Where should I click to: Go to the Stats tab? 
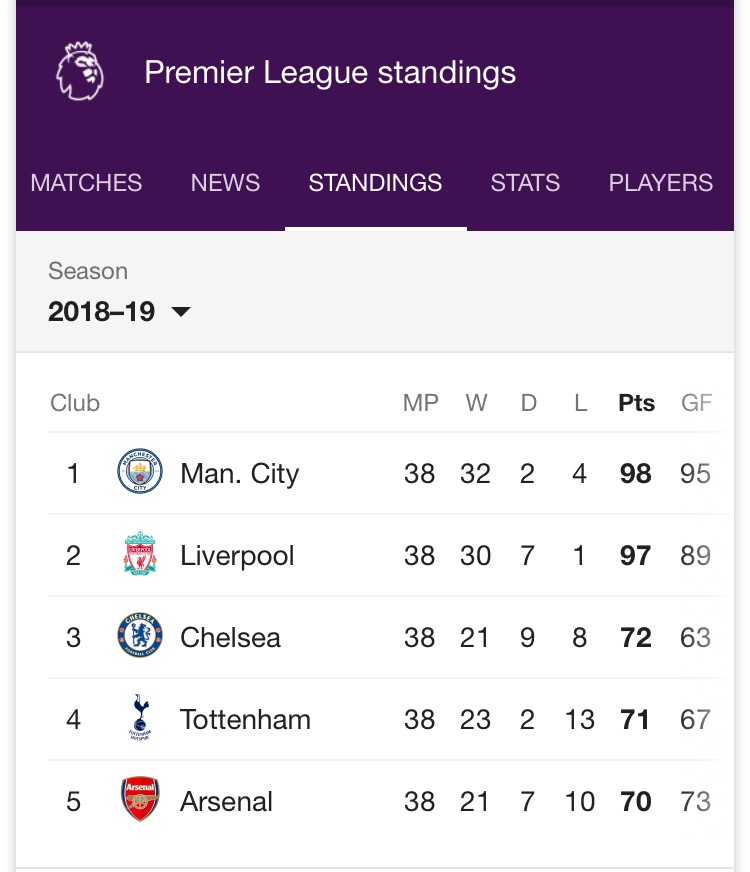[525, 183]
